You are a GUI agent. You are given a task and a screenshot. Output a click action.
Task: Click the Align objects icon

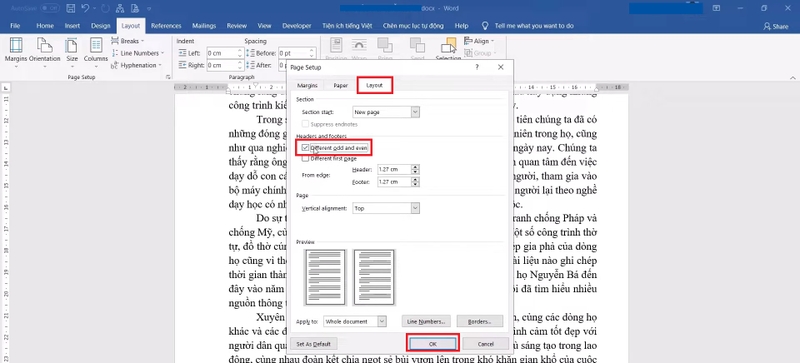(x=468, y=41)
